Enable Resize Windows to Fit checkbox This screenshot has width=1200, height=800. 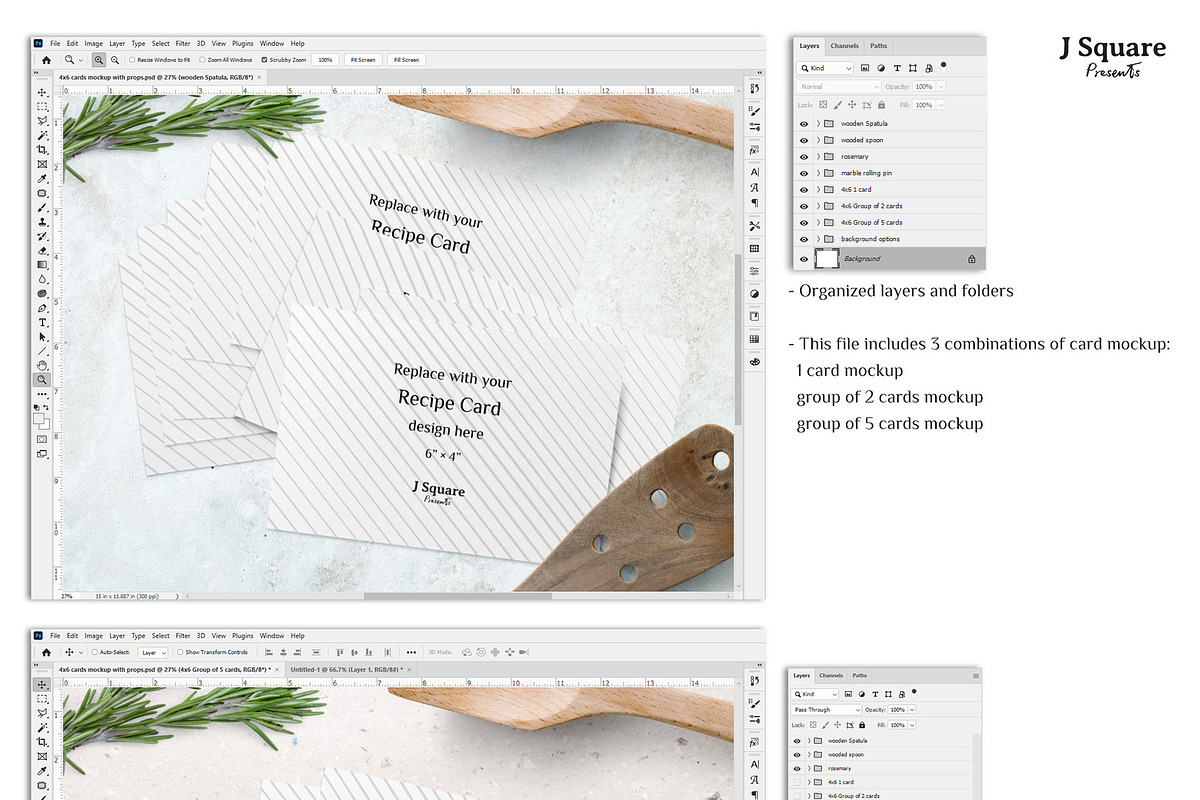click(132, 60)
